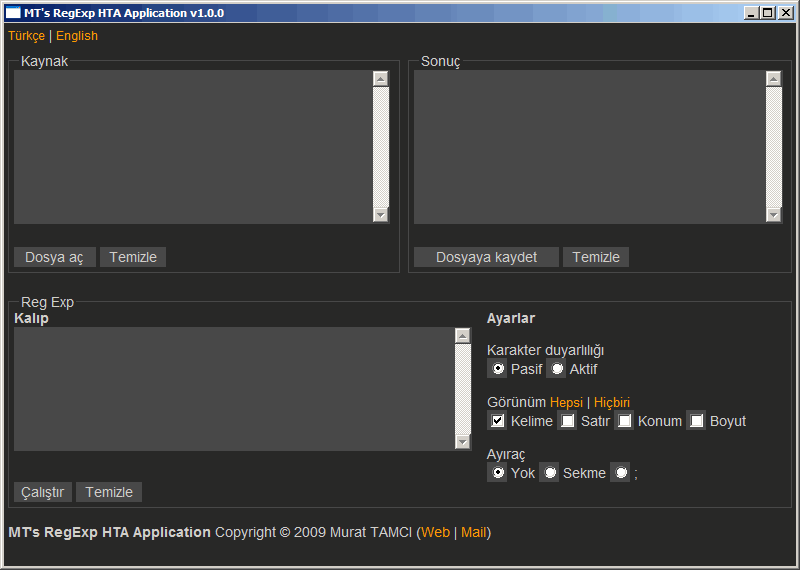The height and width of the screenshot is (570, 800).
Task: Switch language to Türkçe
Action: click(x=26, y=36)
